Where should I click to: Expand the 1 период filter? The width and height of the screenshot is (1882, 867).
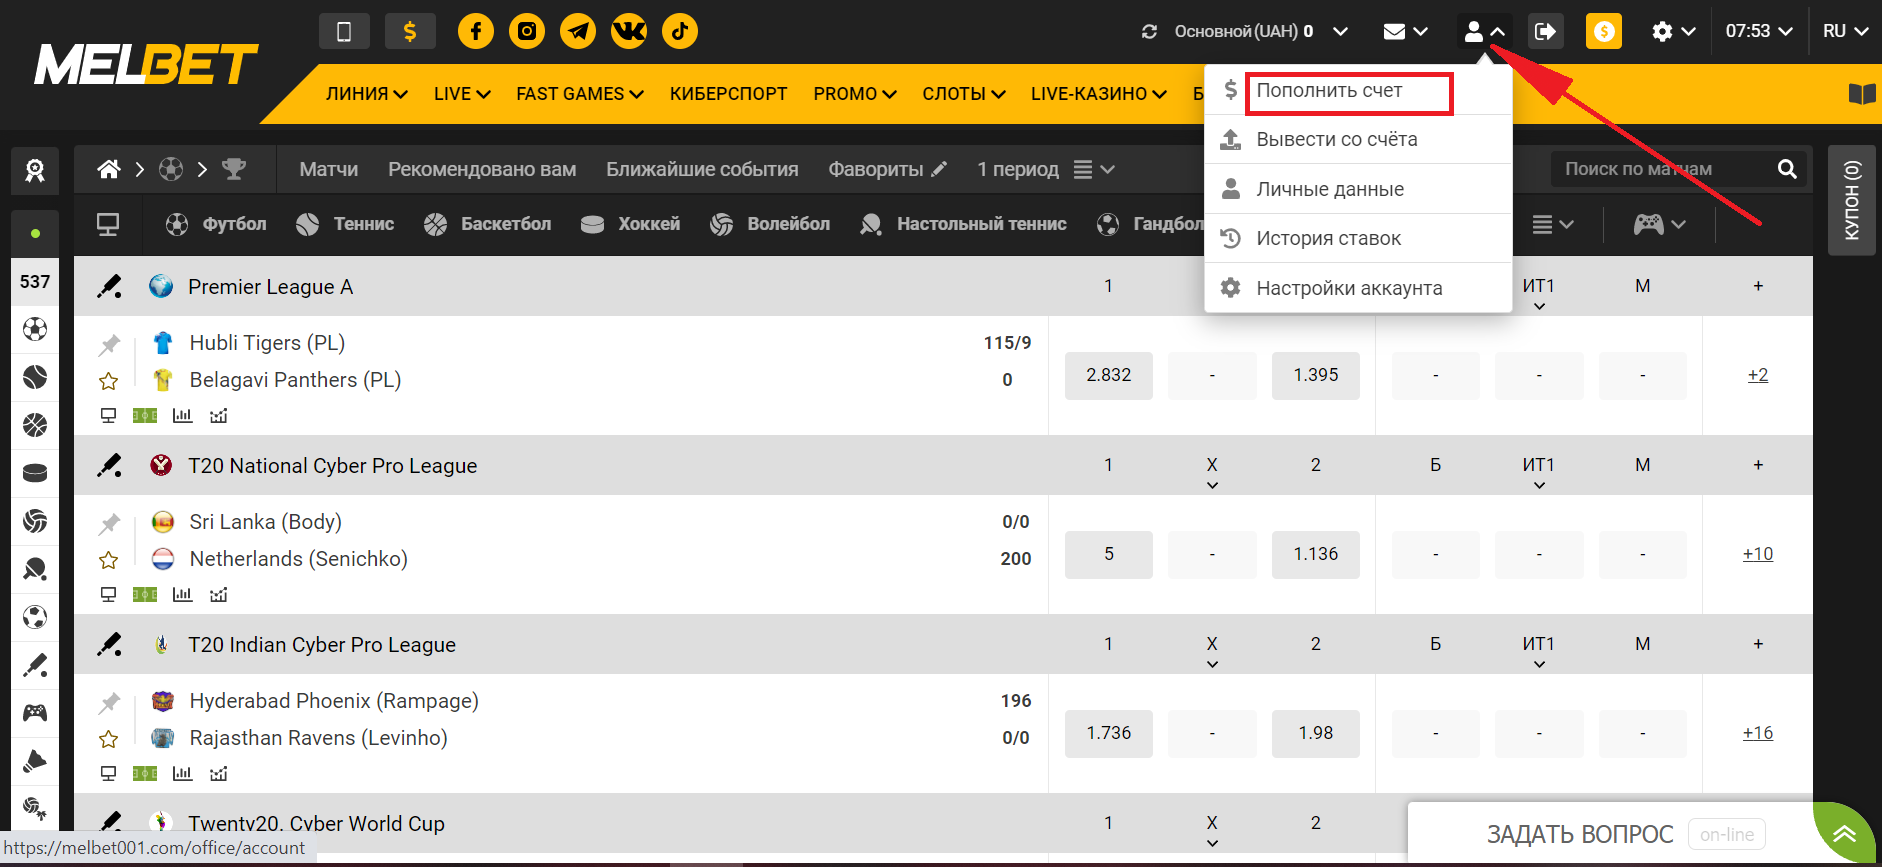(1046, 169)
